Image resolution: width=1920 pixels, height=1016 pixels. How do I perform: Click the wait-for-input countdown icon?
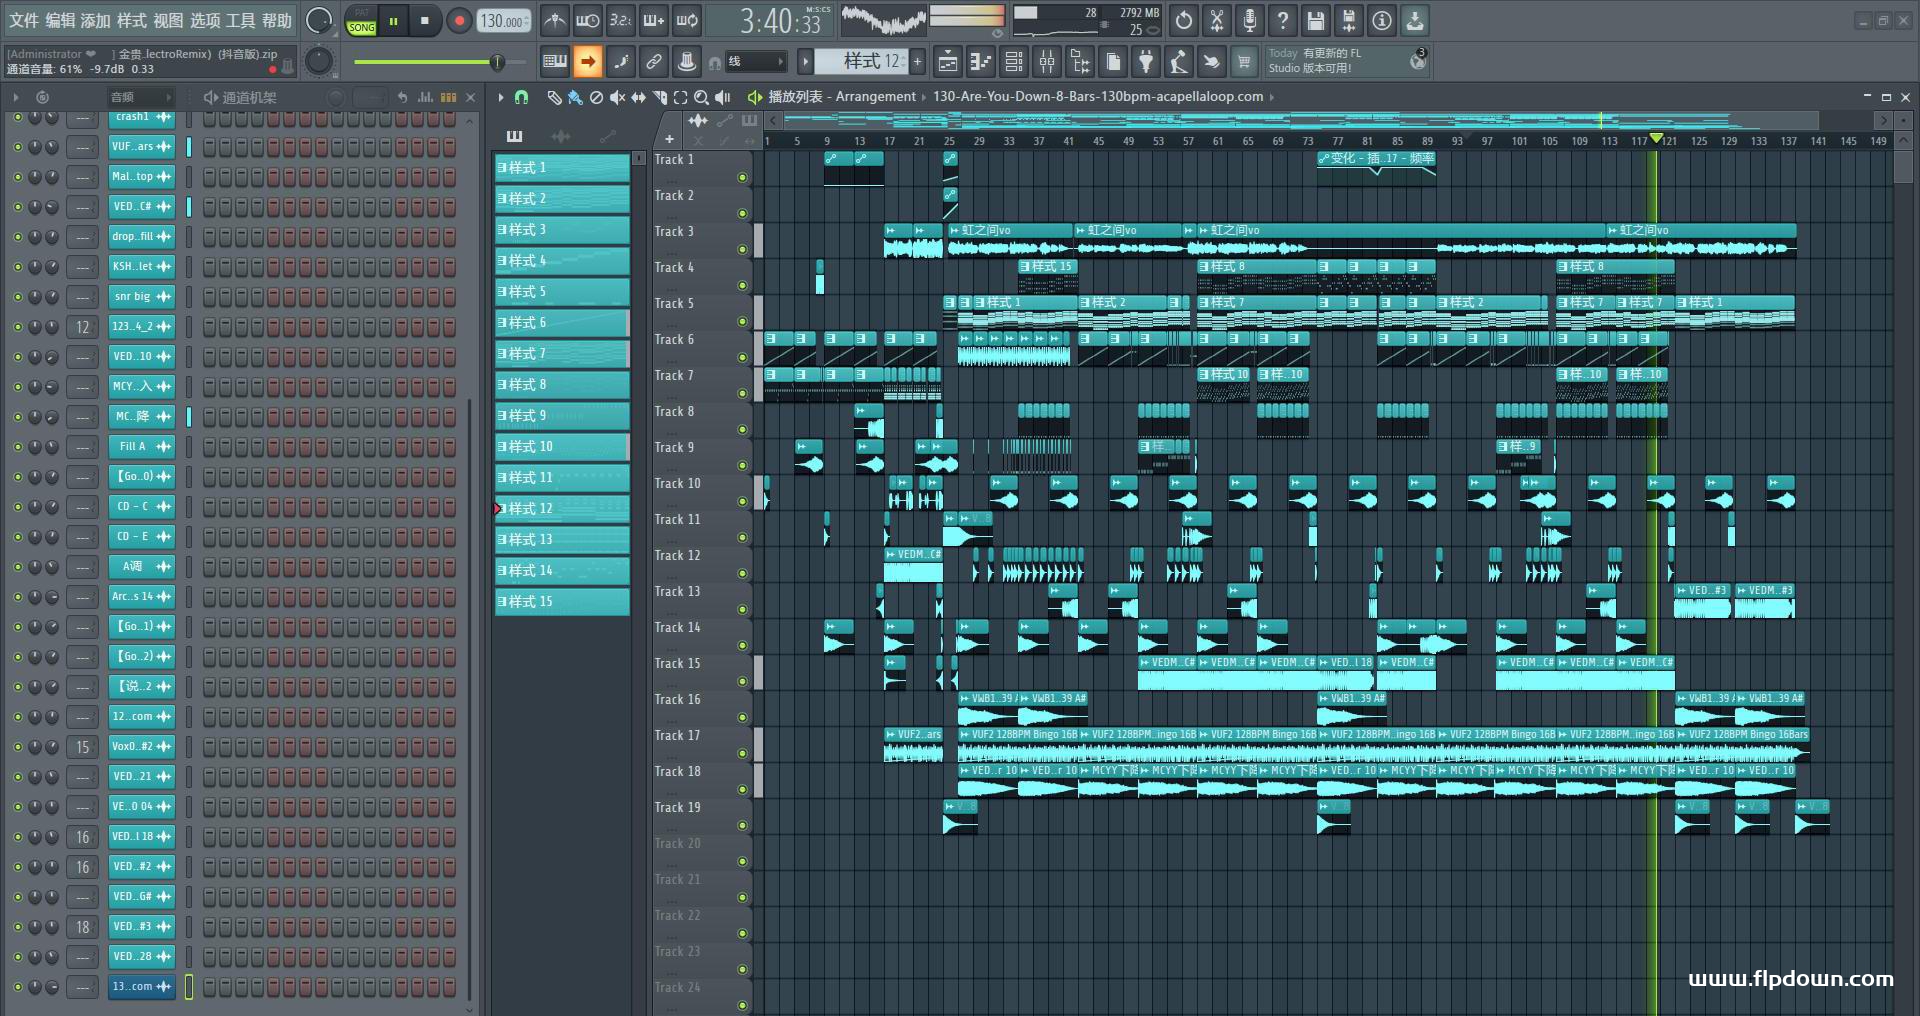588,20
